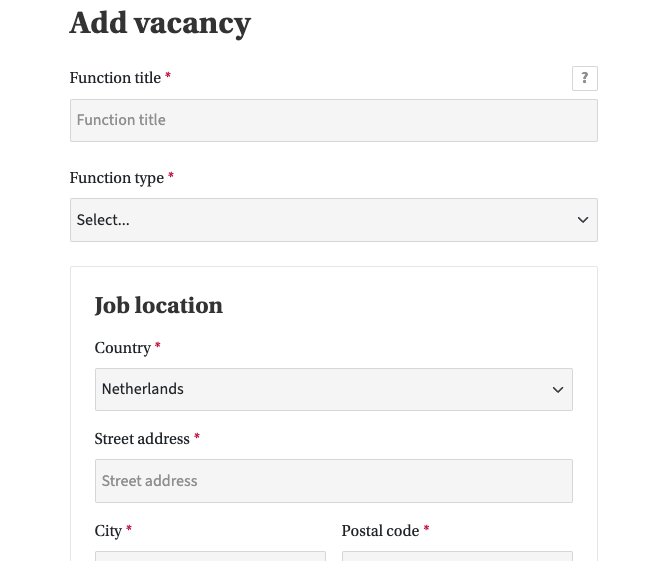Click the Street address label text
This screenshot has width=669, height=561.
point(142,439)
